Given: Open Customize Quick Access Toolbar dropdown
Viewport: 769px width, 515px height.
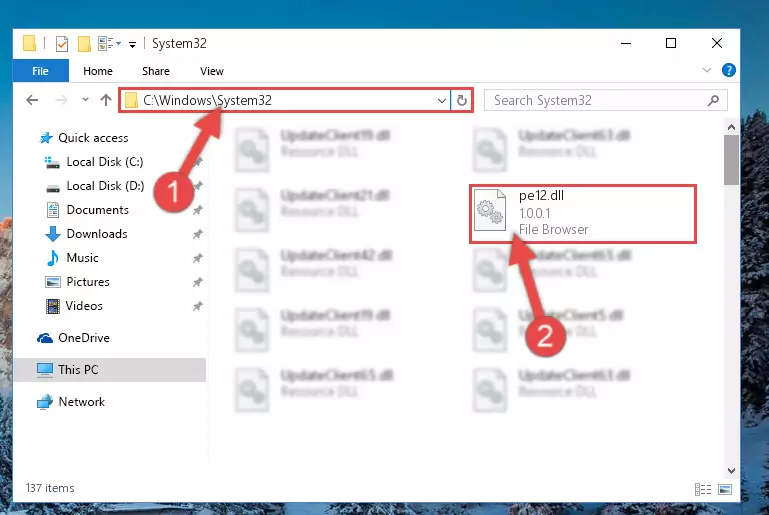Looking at the screenshot, I should 132,45.
